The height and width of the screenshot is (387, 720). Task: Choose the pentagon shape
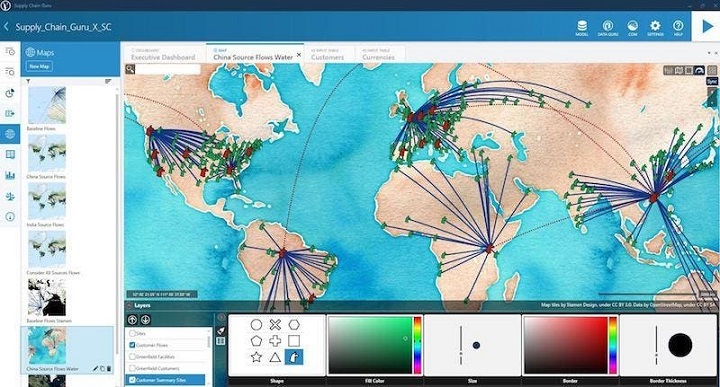pyautogui.click(x=256, y=341)
